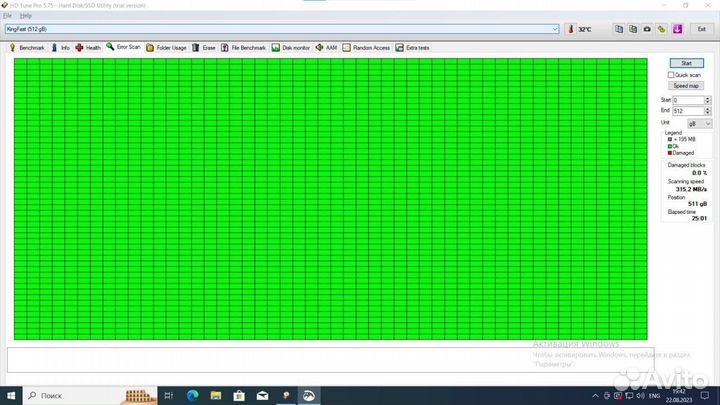The image size is (720, 405).
Task: Click the green Ok legend swatch
Action: (669, 146)
